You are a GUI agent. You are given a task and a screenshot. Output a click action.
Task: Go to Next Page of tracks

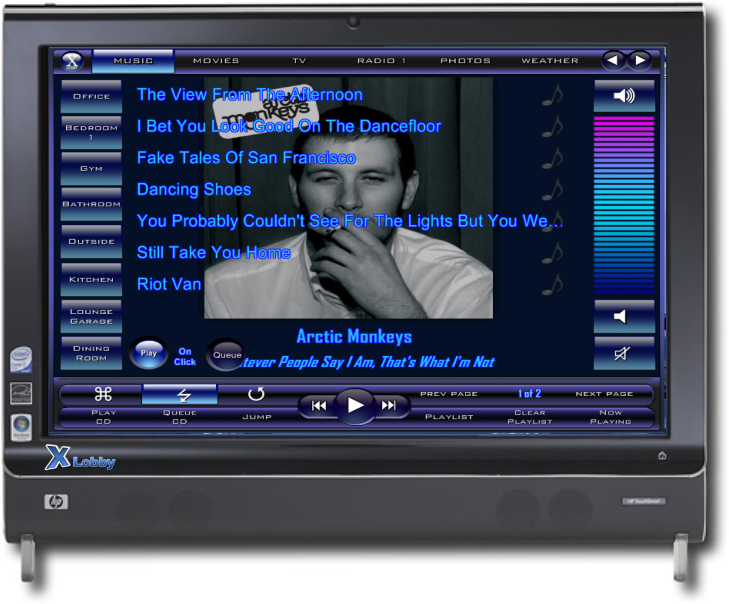[x=604, y=394]
